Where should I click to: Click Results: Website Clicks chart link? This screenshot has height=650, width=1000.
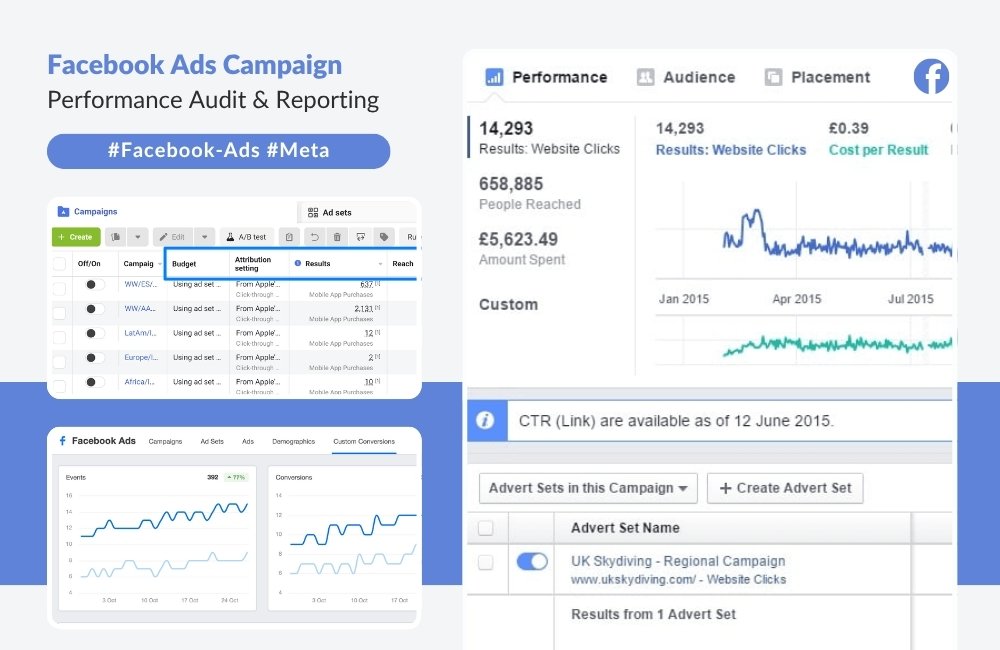tap(731, 150)
